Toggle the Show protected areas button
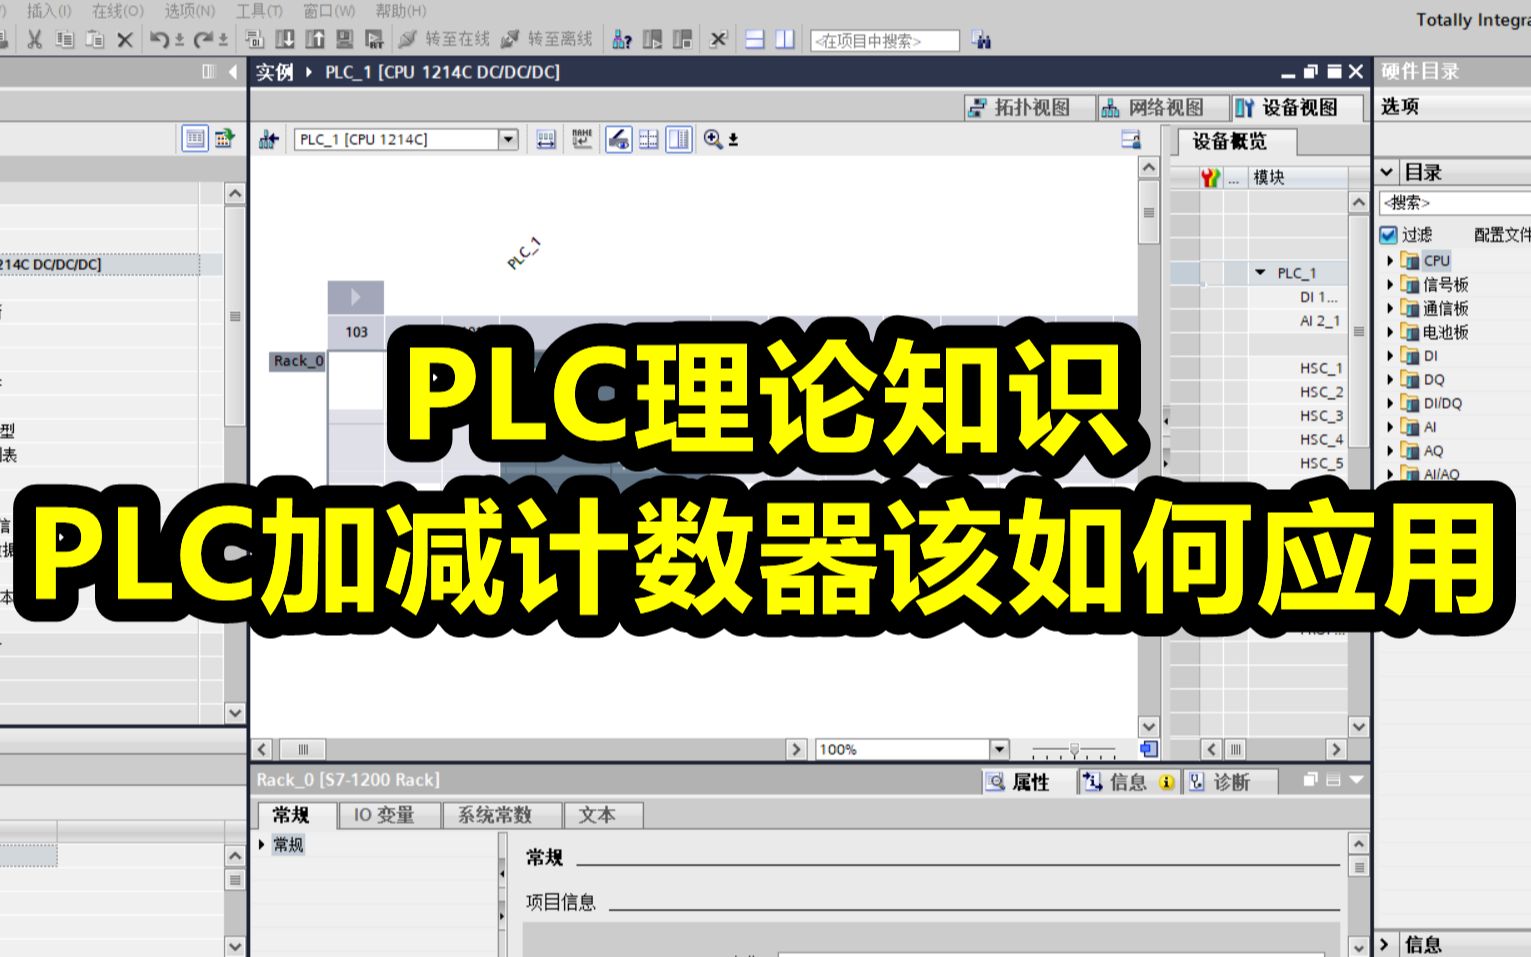Viewport: 1531px width, 957px height. point(619,139)
